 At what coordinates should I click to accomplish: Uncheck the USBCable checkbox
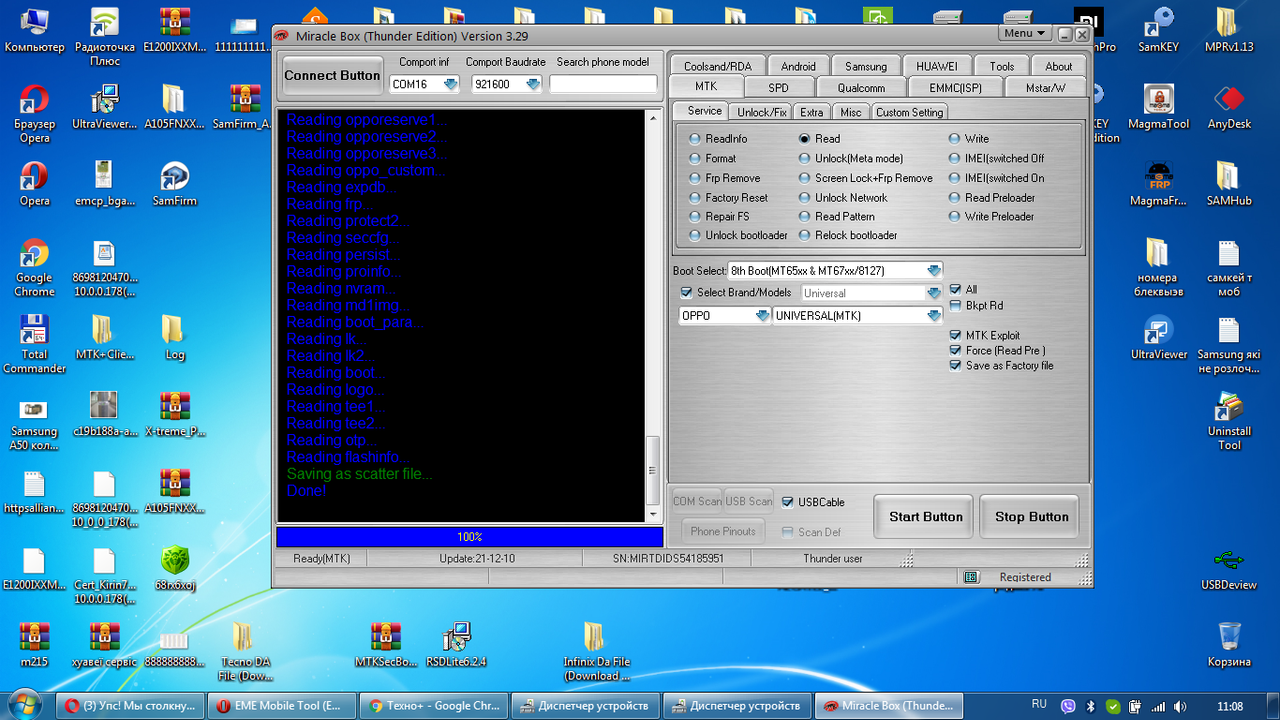(788, 502)
